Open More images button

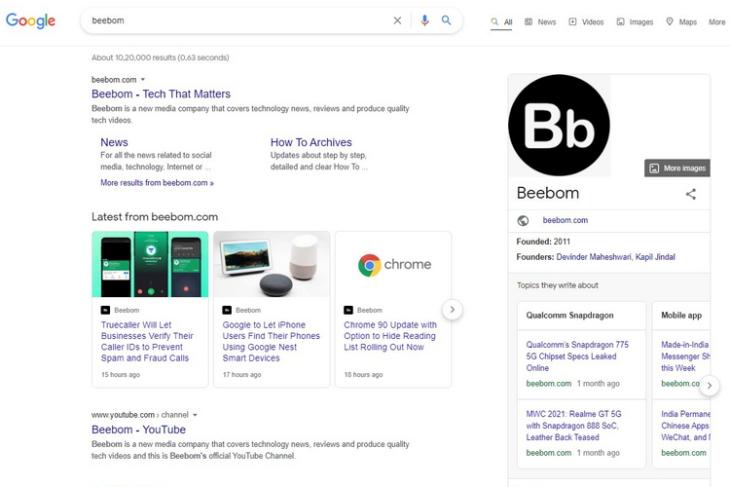coord(677,168)
